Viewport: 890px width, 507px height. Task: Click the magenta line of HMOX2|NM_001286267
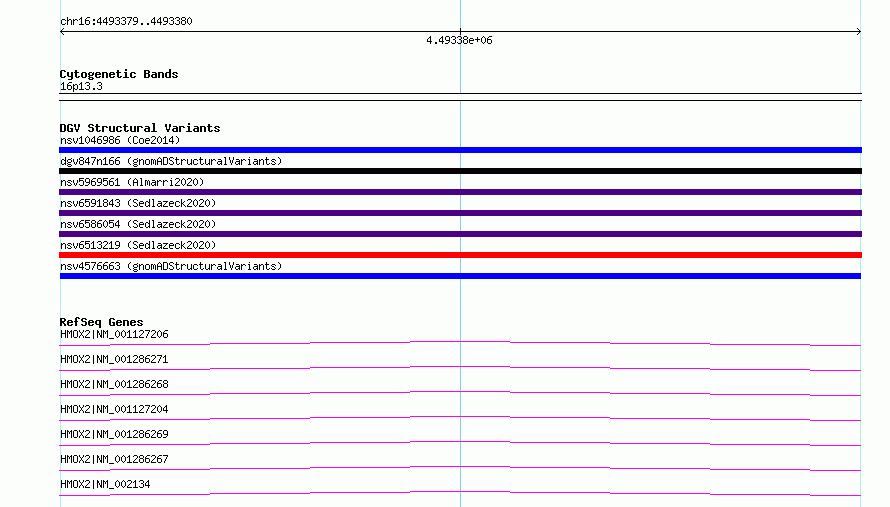tap(460, 468)
